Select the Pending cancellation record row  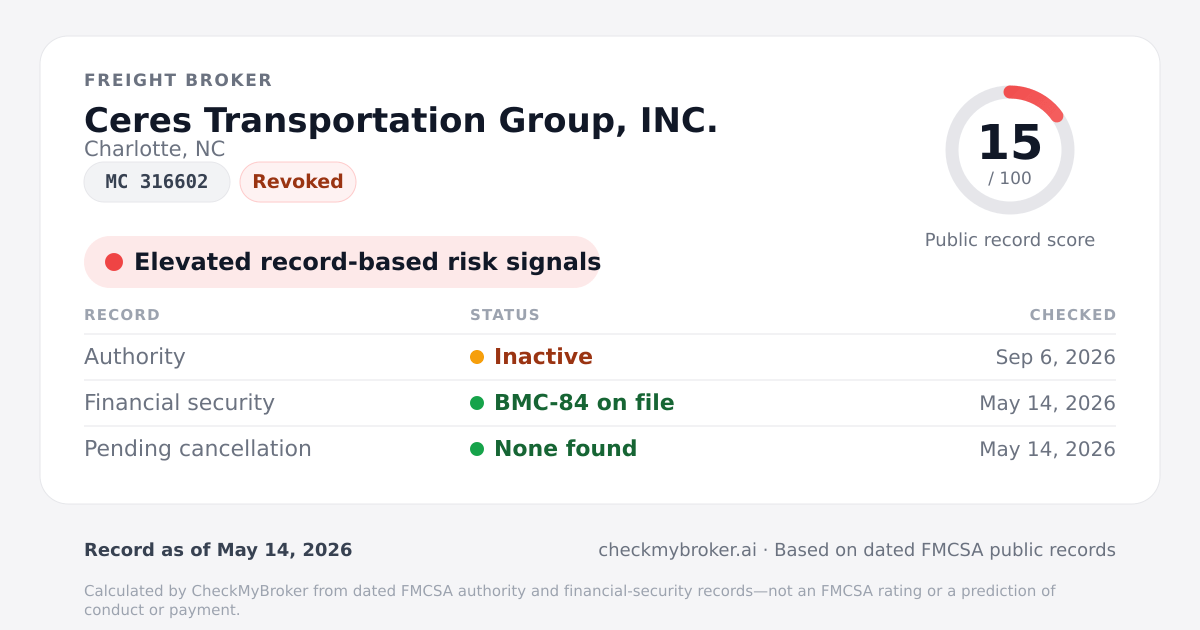600,449
